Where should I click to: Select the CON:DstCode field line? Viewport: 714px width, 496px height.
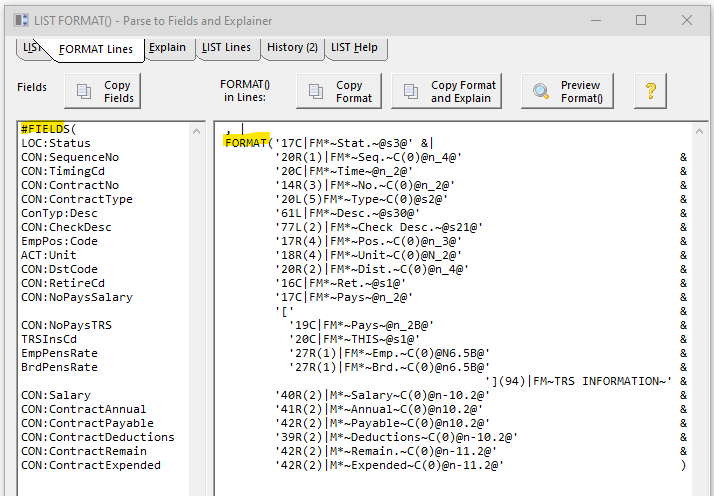point(59,269)
